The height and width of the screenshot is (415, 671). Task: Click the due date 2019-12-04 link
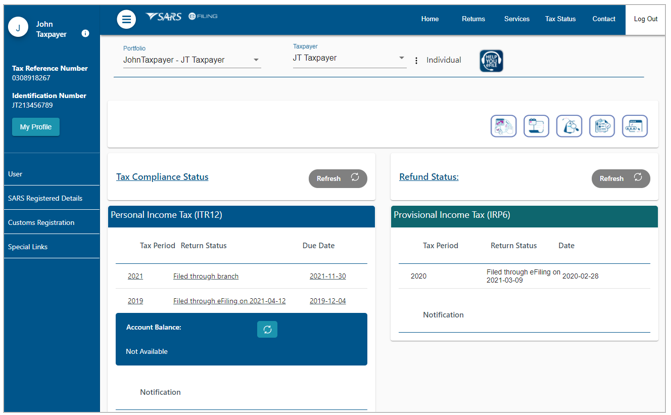328,301
